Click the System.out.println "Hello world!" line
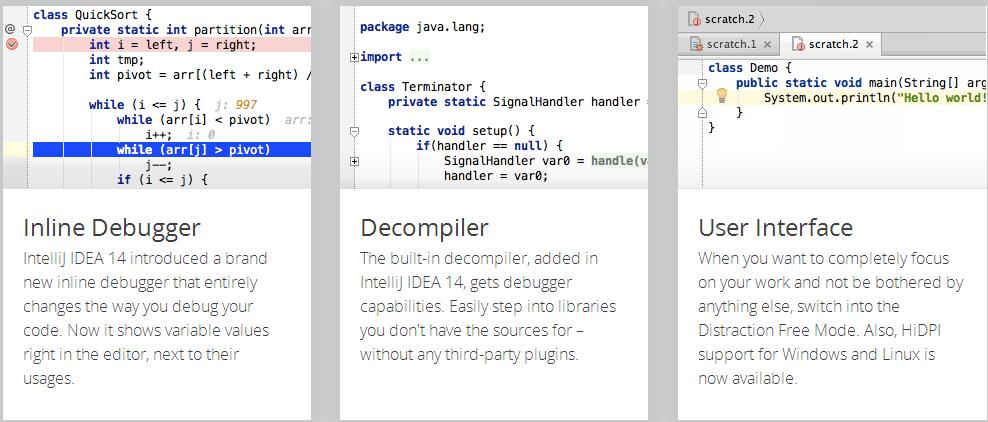The image size is (988, 422). [875, 98]
